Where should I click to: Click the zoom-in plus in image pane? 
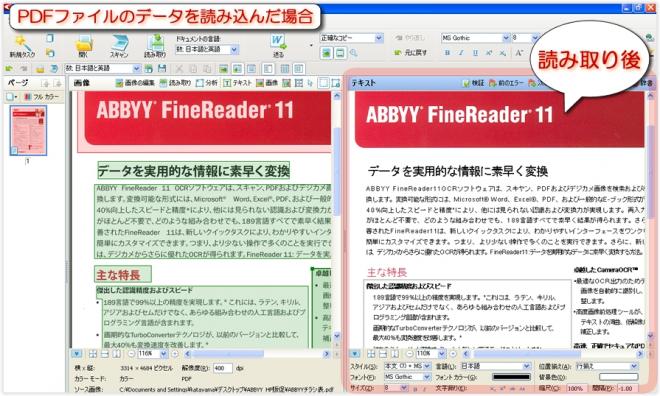coord(175,354)
